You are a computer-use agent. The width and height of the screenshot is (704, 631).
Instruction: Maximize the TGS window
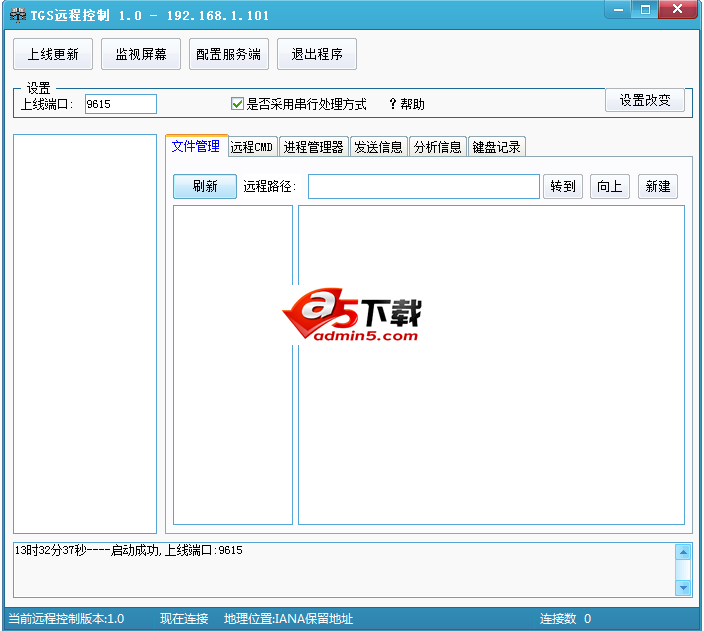click(x=645, y=9)
